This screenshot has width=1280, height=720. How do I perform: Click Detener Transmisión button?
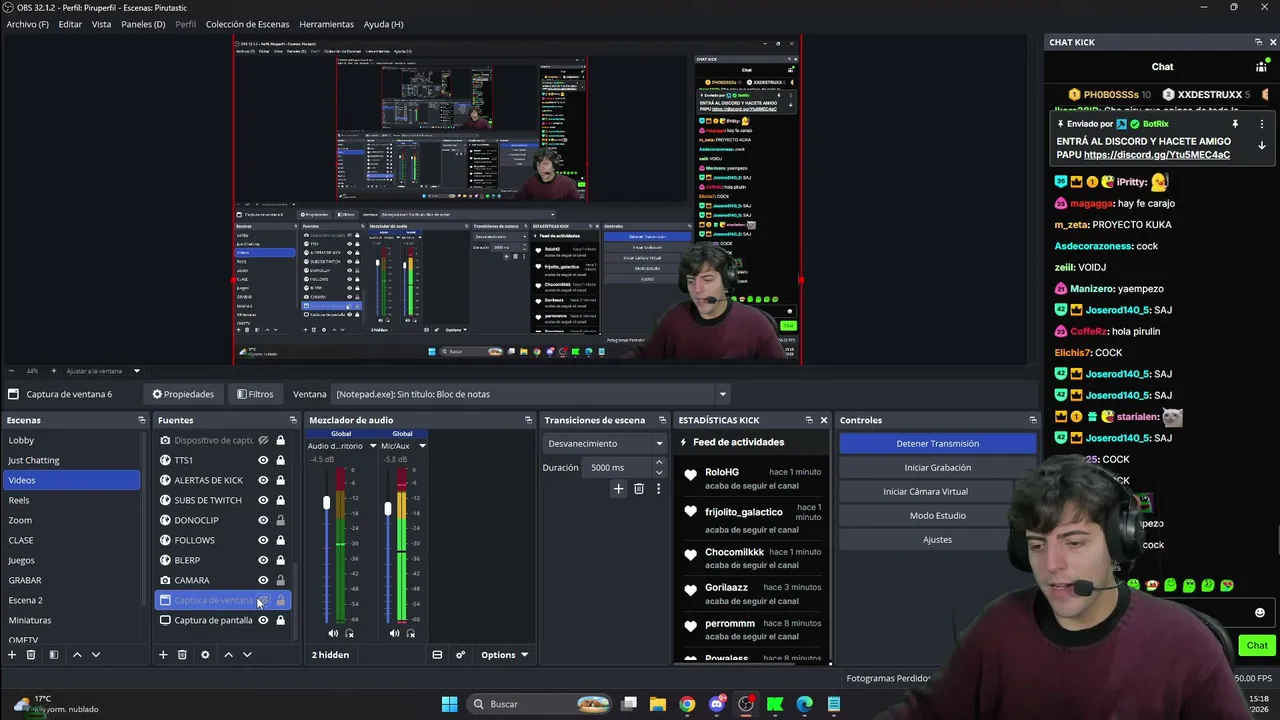(x=937, y=443)
